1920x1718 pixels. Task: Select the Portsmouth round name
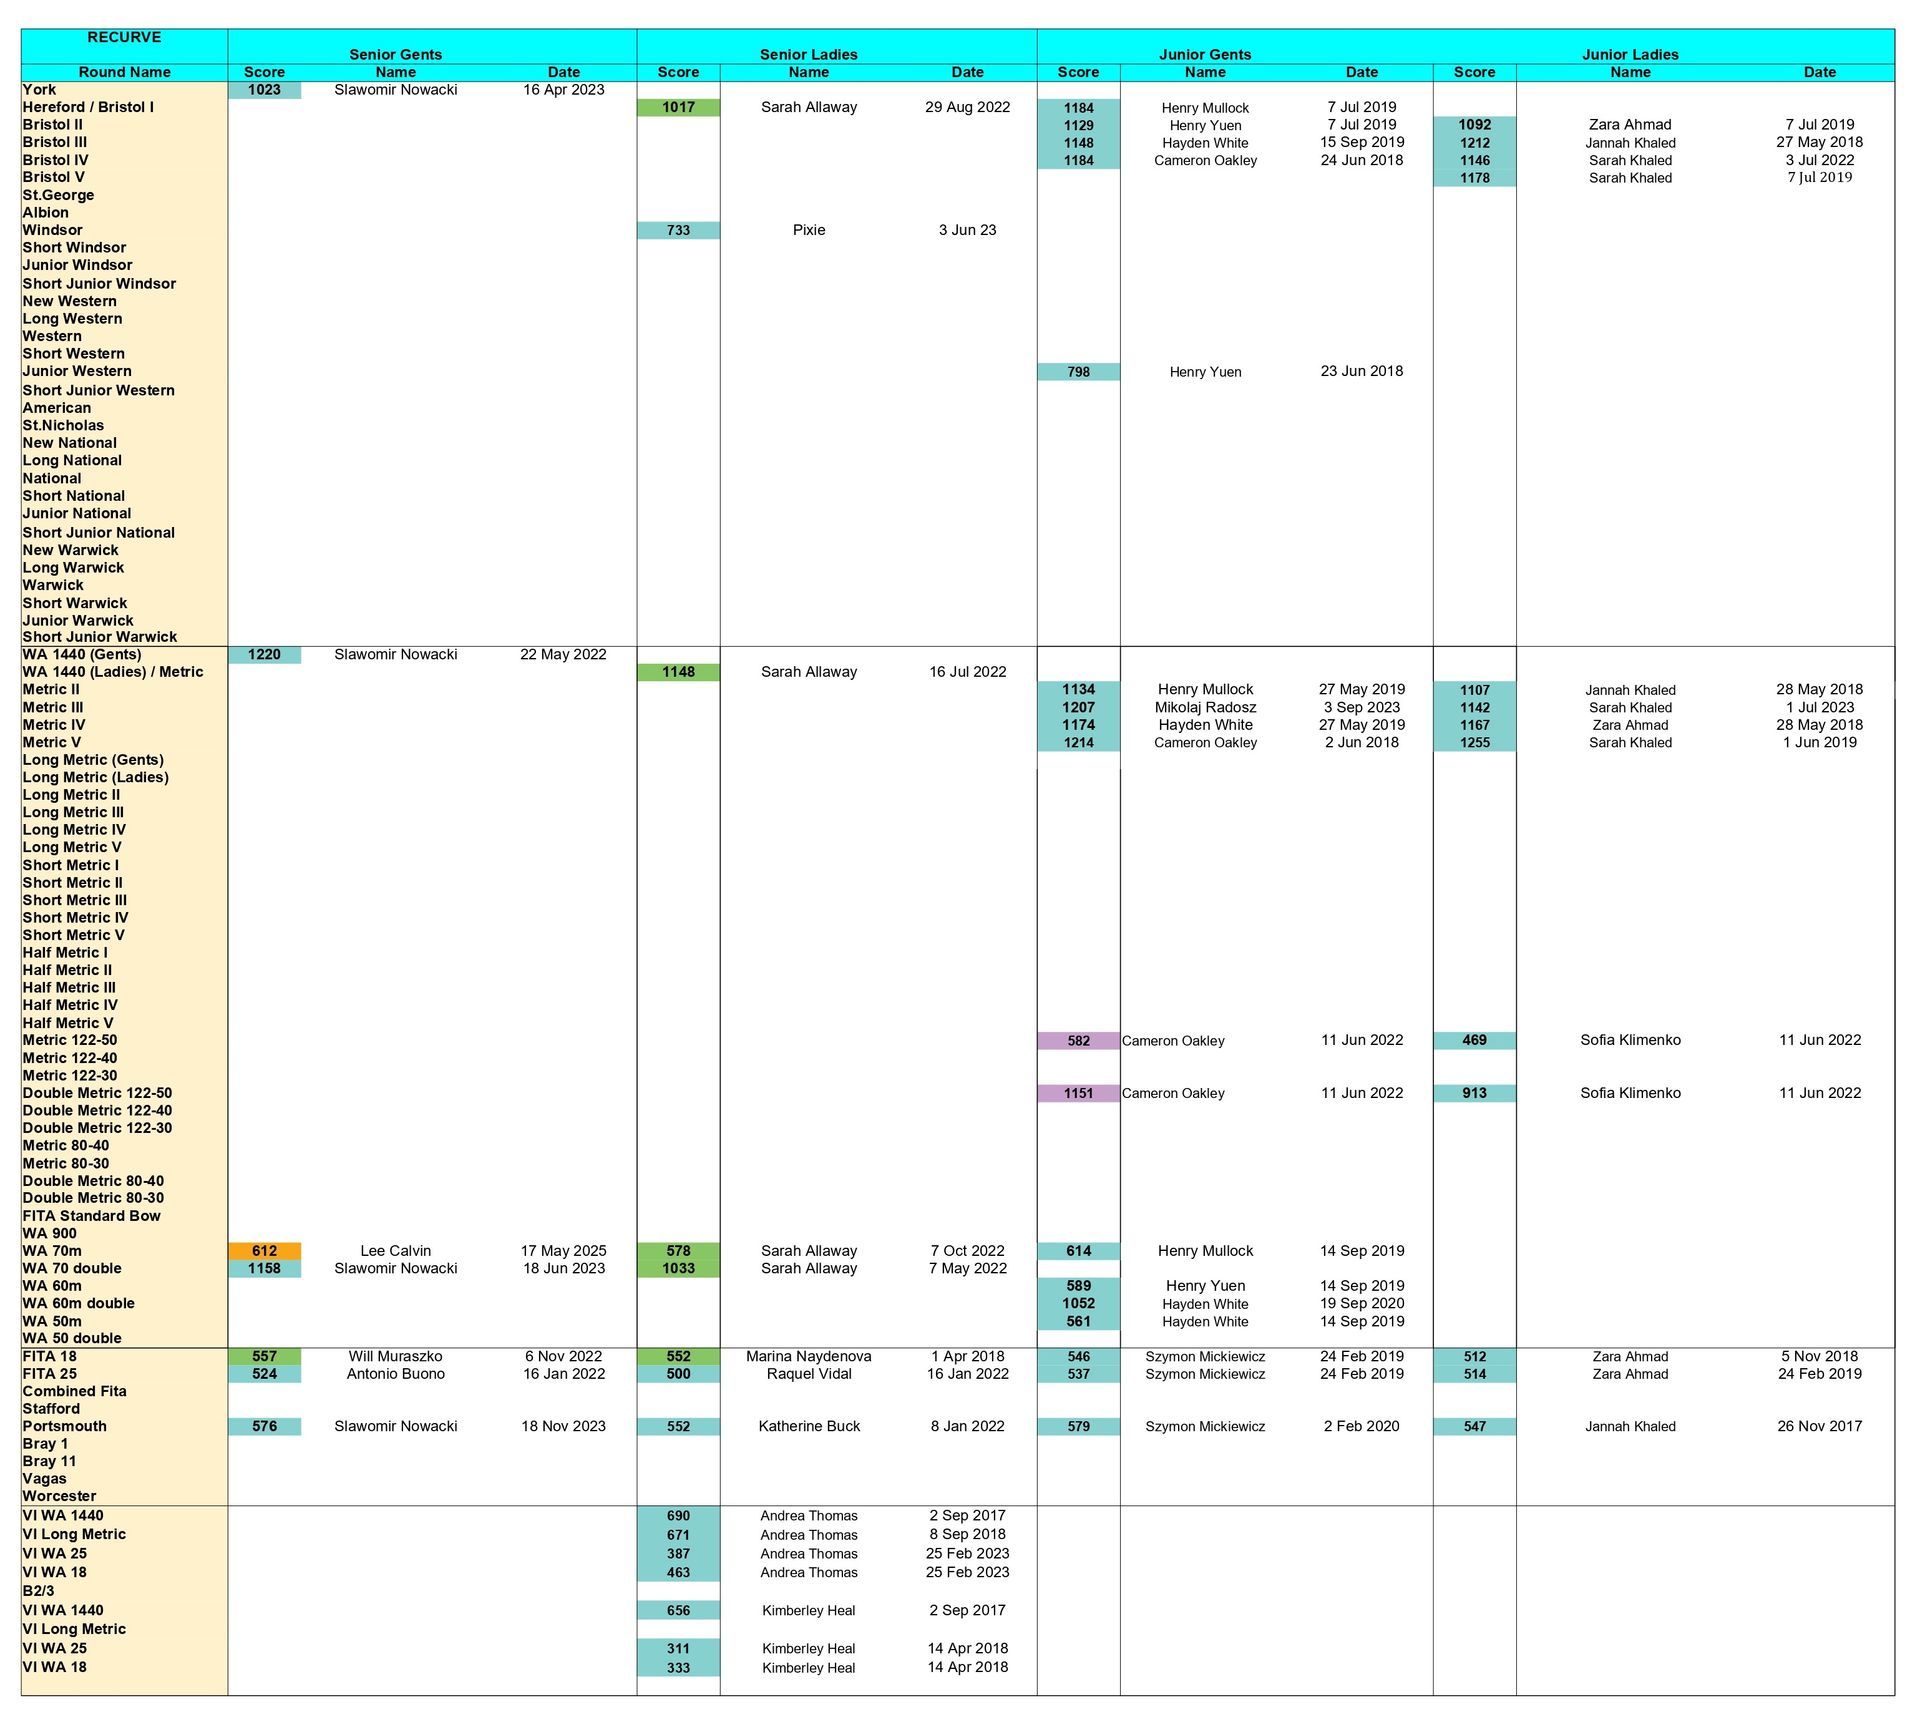64,1426
